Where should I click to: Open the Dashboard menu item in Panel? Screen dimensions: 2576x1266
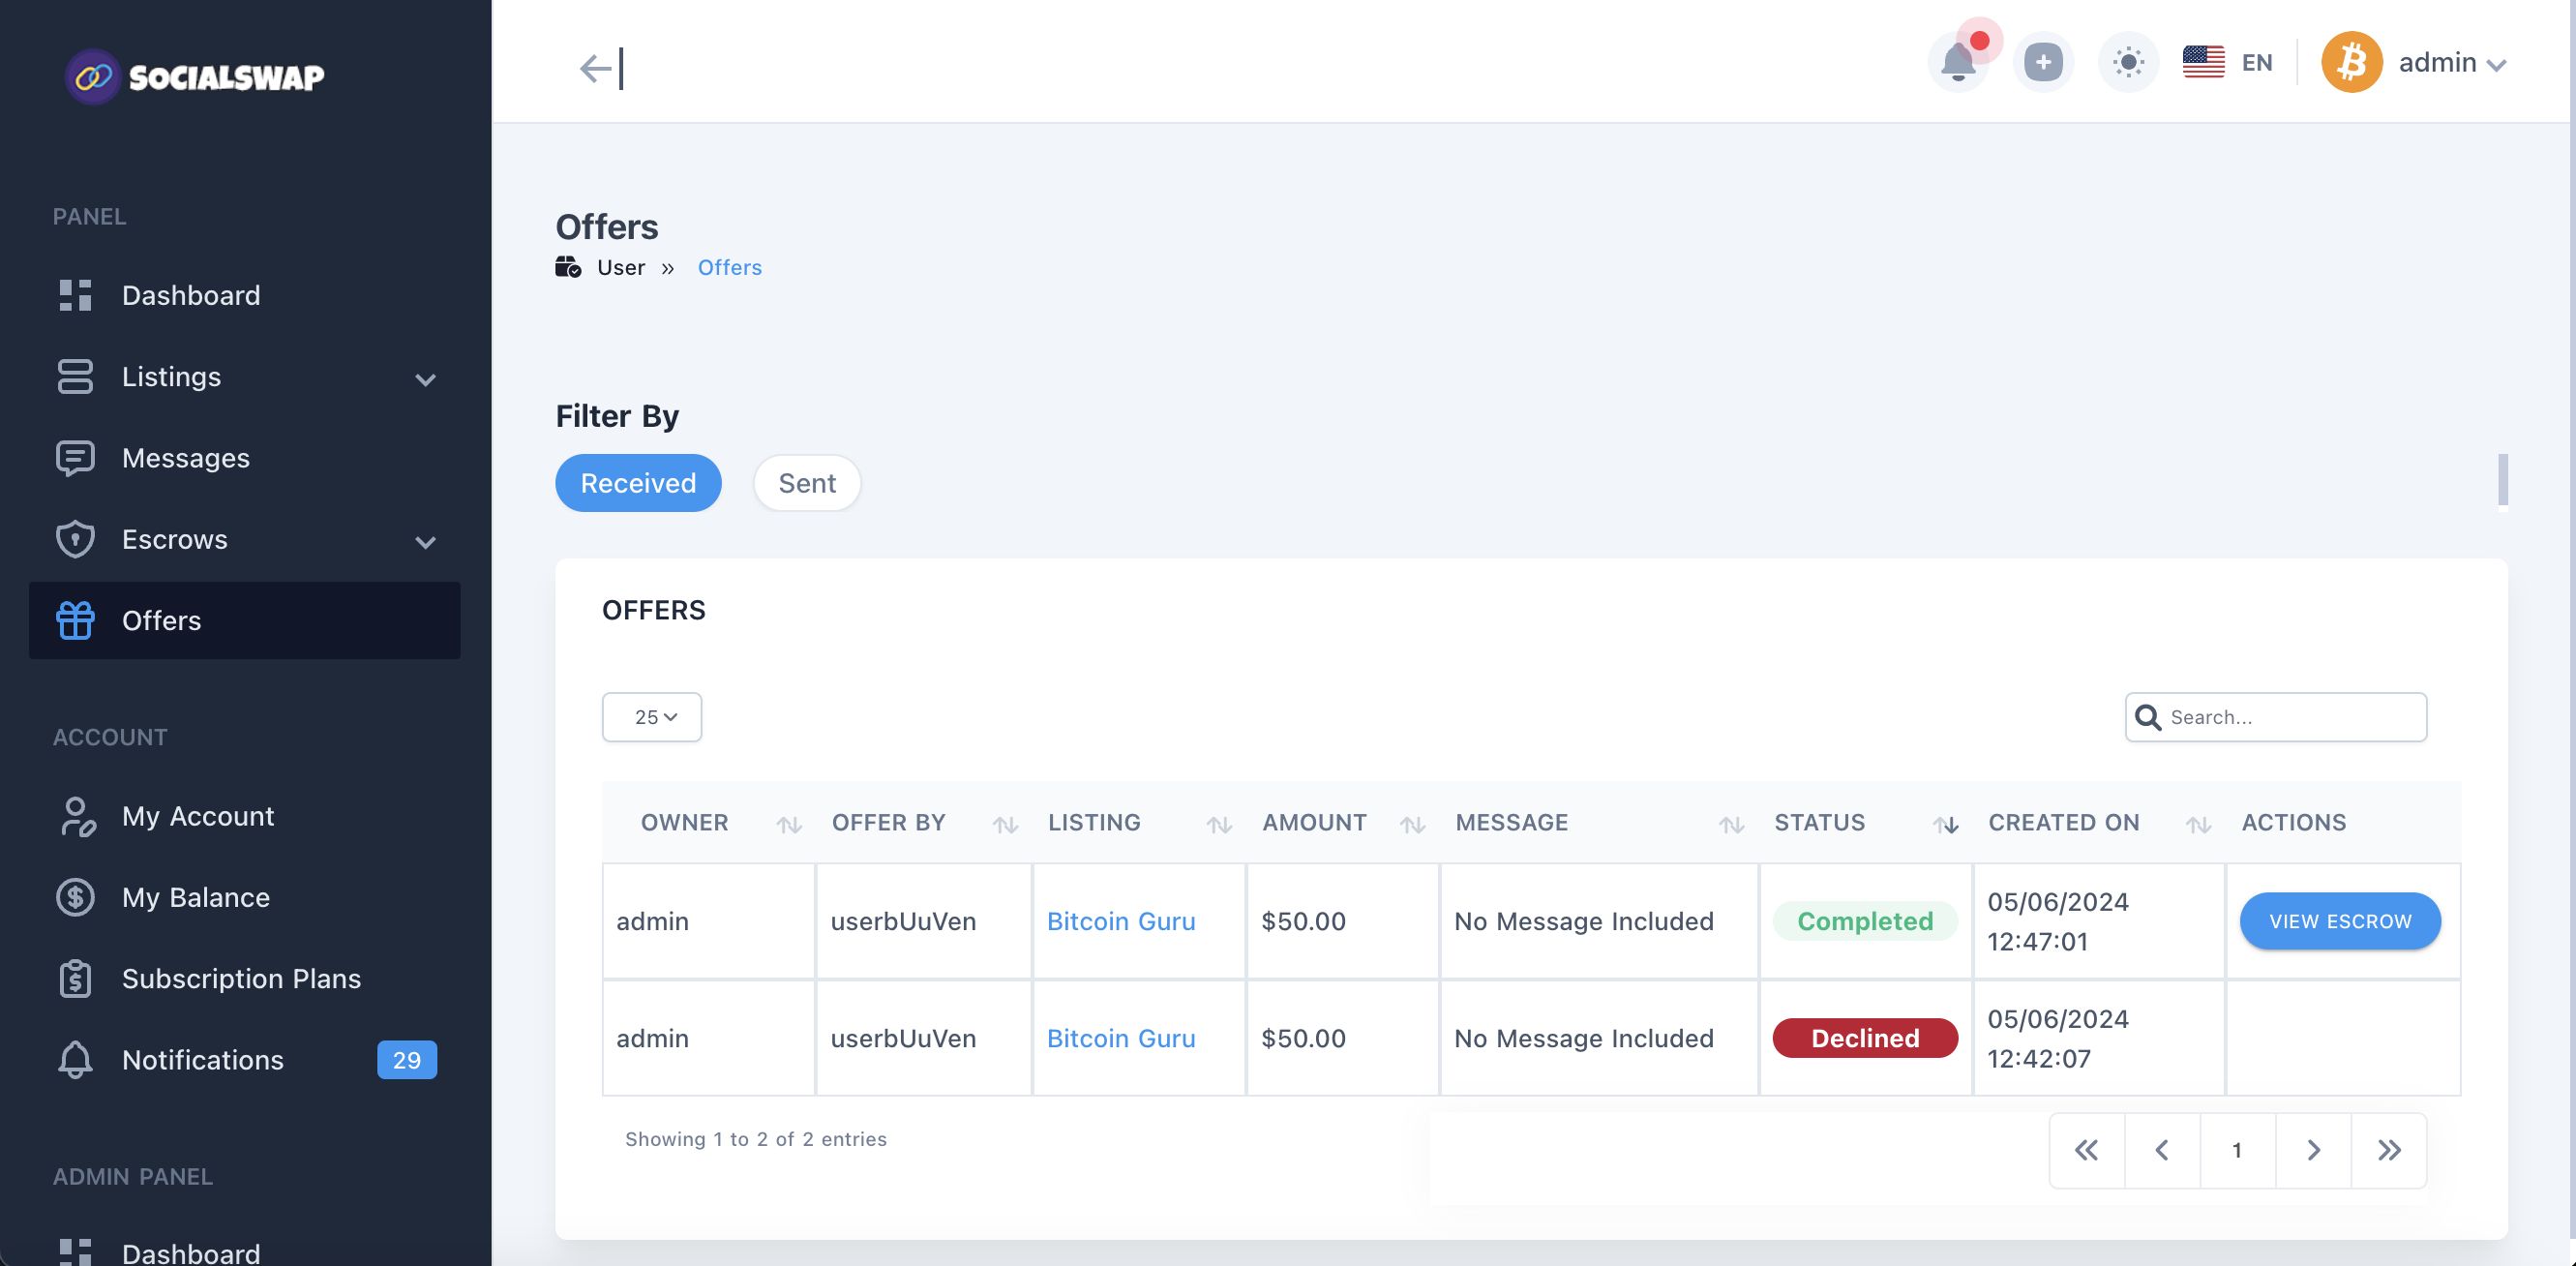pos(244,295)
